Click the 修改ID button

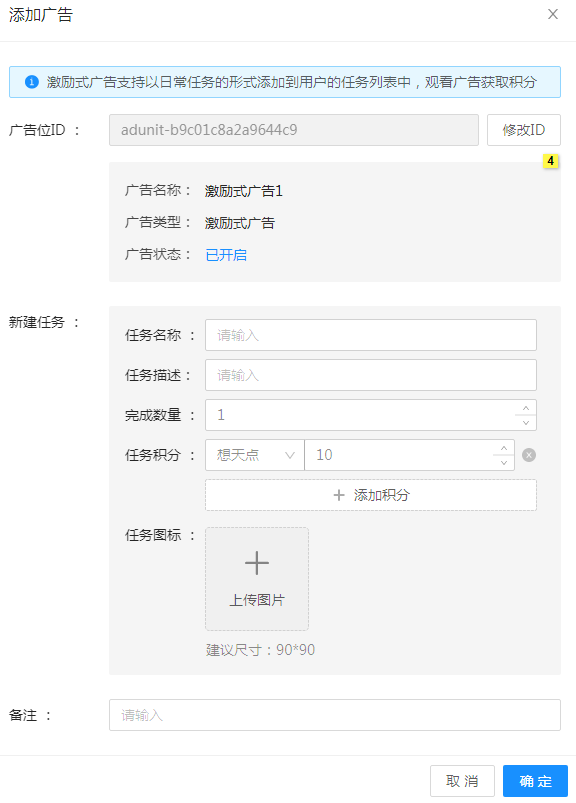523,130
